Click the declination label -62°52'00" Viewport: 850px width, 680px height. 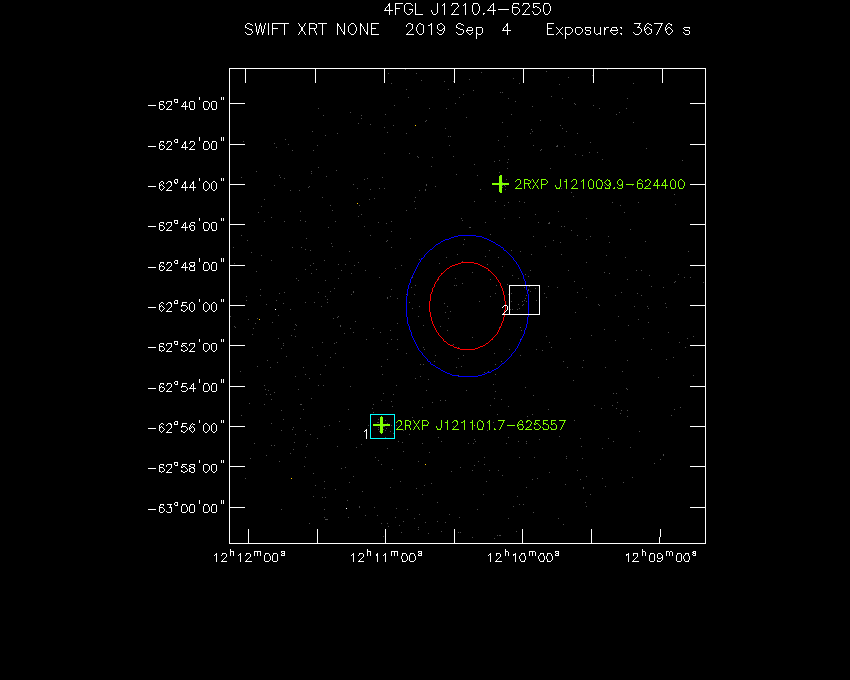(186, 347)
